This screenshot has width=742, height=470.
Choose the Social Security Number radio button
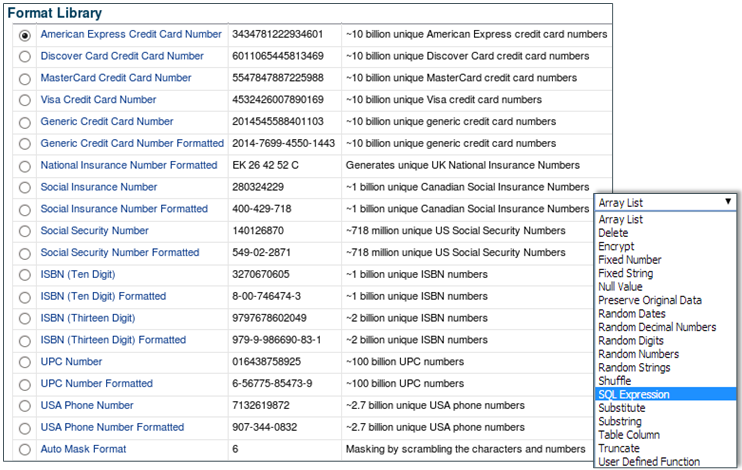point(24,231)
